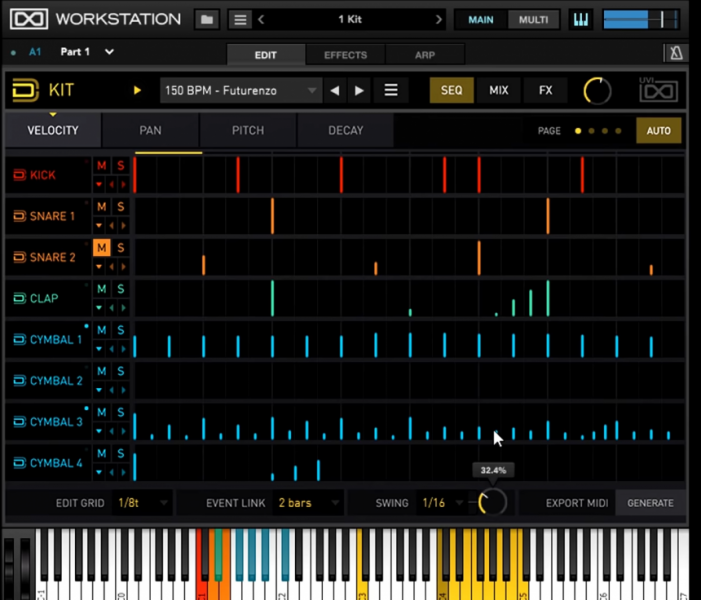Viewport: 701px width, 600px height.
Task: Unmute the SNARE 2 track
Action: click(x=101, y=248)
